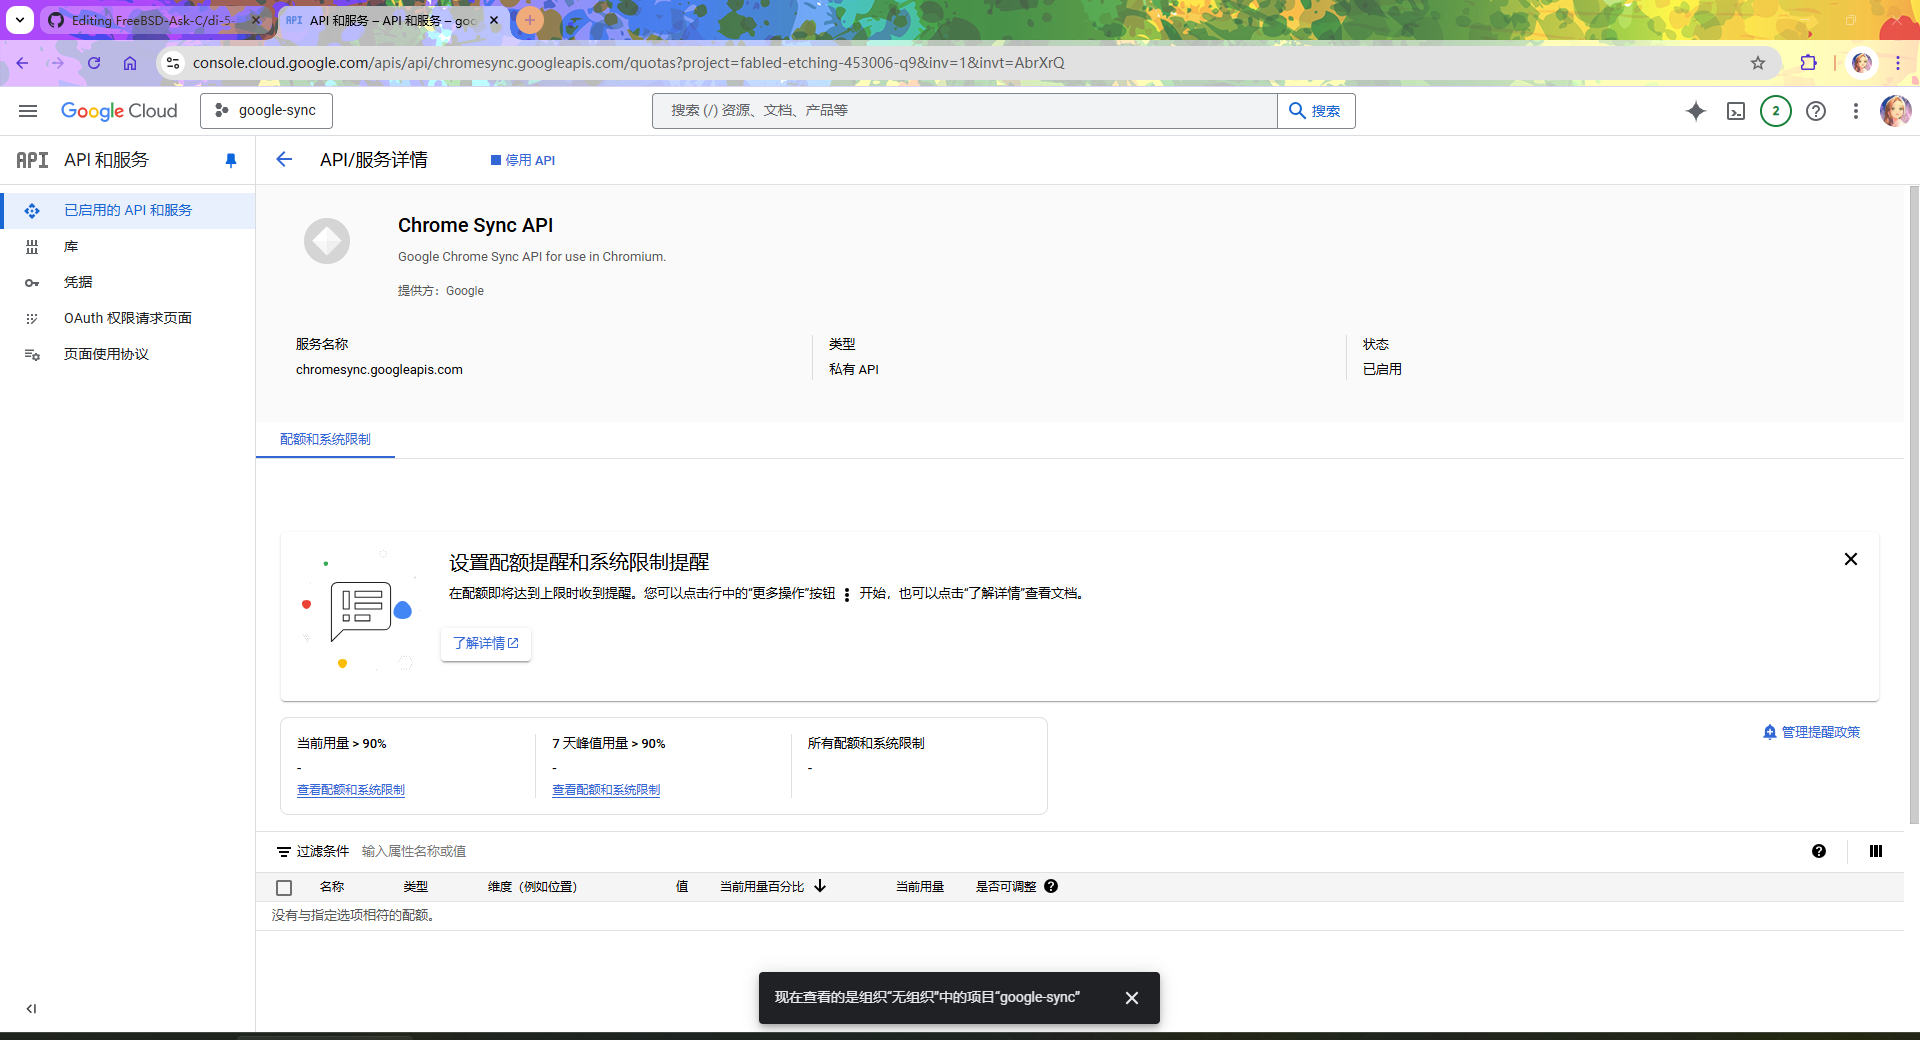
Task: Click the Chrome Sync API logo icon
Action: point(327,241)
